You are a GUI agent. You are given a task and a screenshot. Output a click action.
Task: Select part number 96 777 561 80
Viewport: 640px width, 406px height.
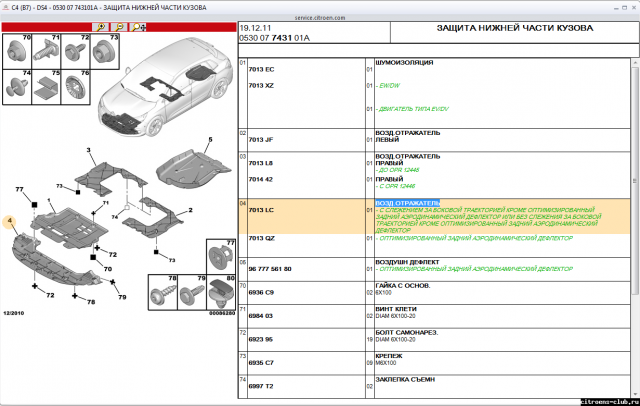tap(269, 269)
